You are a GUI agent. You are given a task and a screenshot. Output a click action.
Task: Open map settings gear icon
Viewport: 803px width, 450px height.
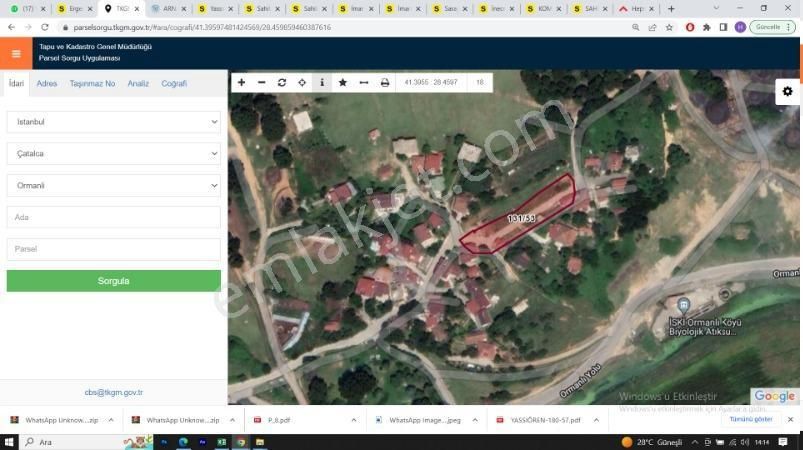788,92
